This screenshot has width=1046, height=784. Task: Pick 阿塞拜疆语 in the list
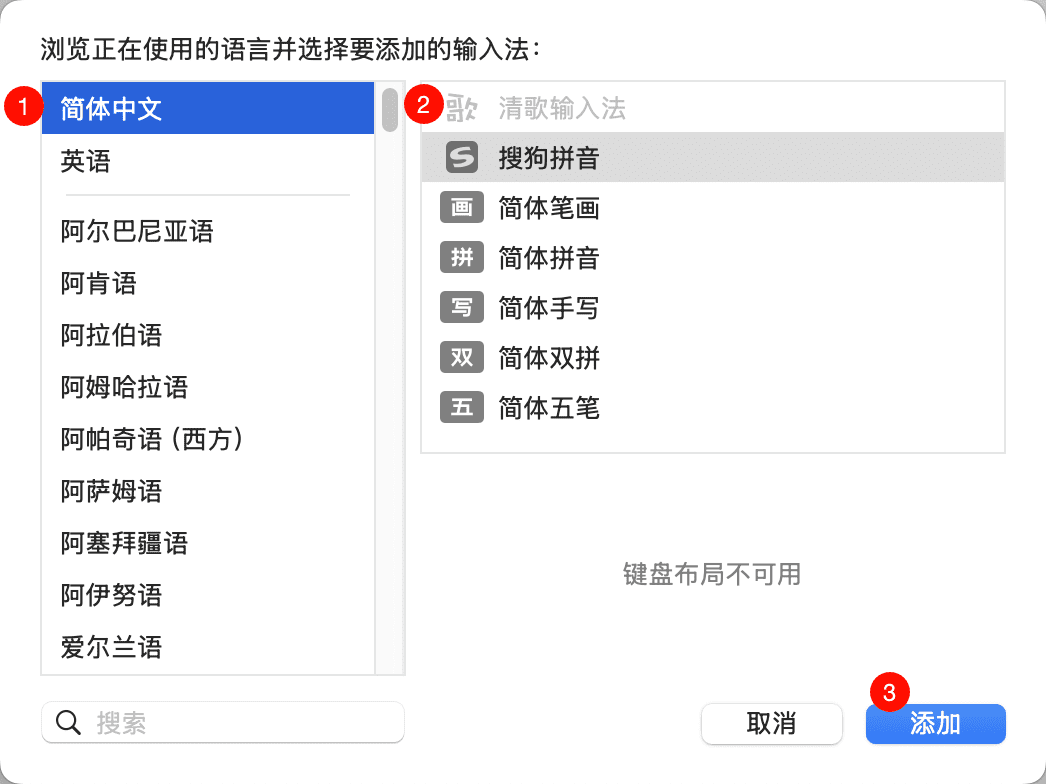tap(124, 543)
